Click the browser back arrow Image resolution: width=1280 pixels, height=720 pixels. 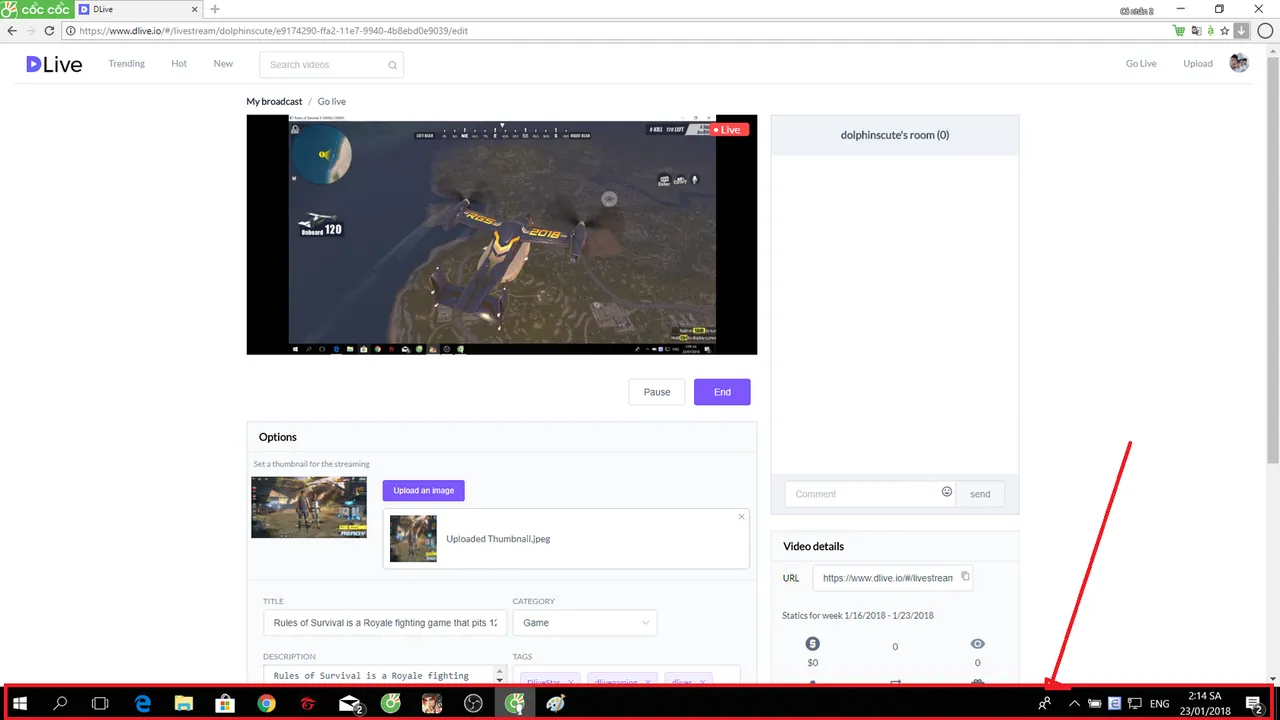pyautogui.click(x=12, y=31)
